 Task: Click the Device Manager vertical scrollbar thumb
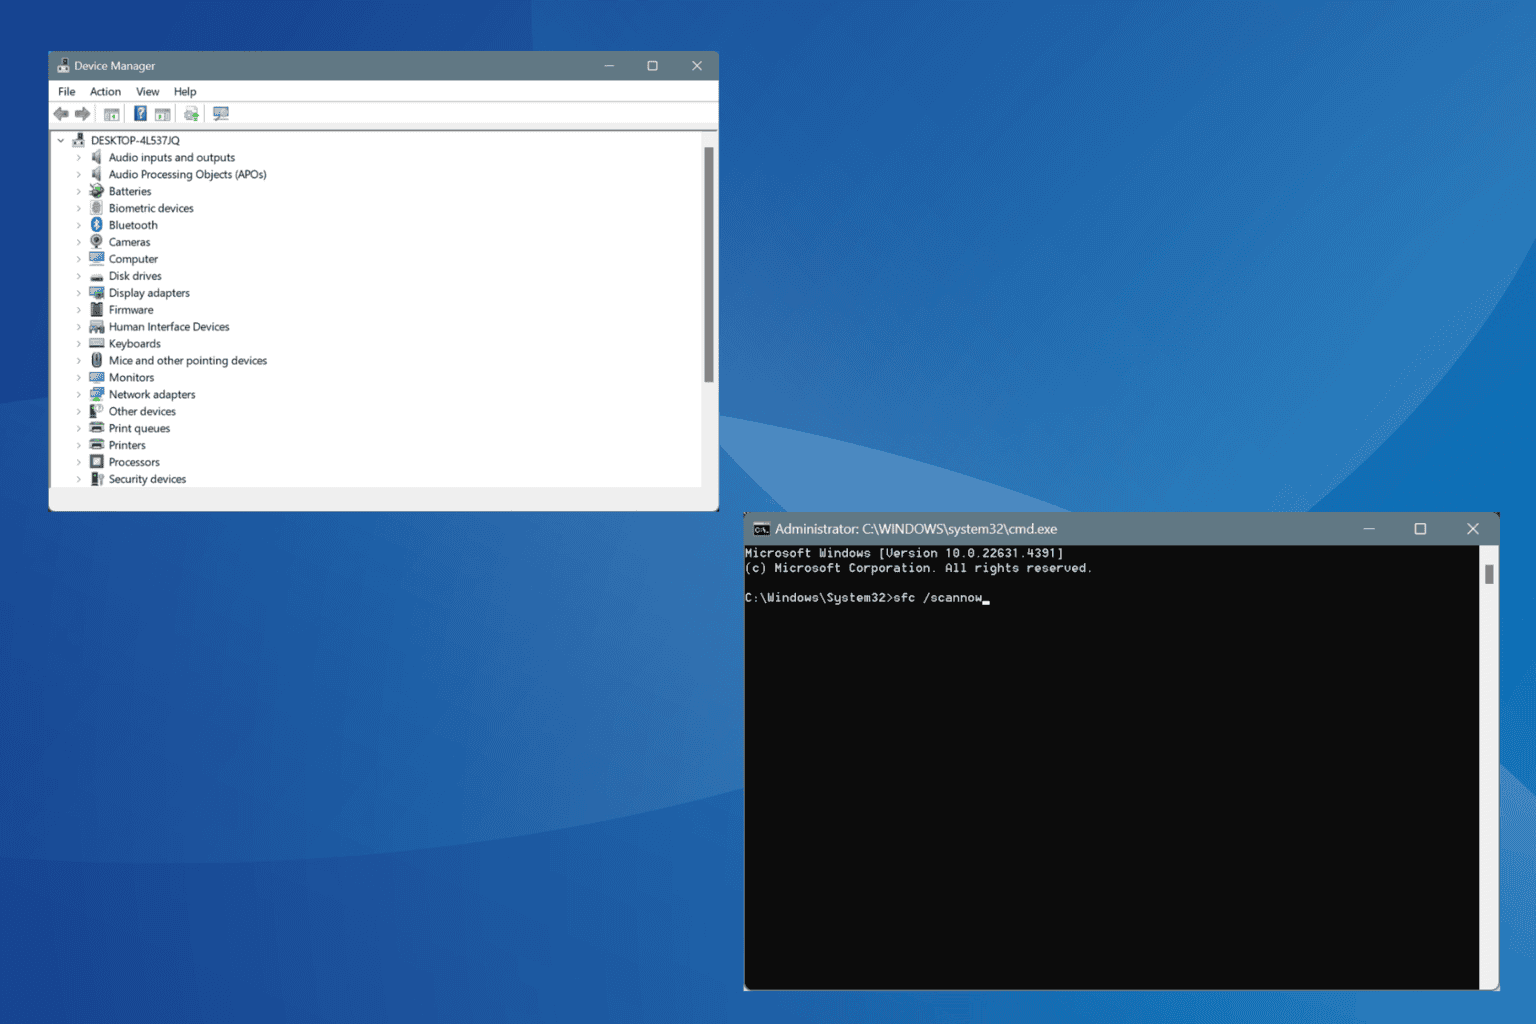(x=709, y=265)
